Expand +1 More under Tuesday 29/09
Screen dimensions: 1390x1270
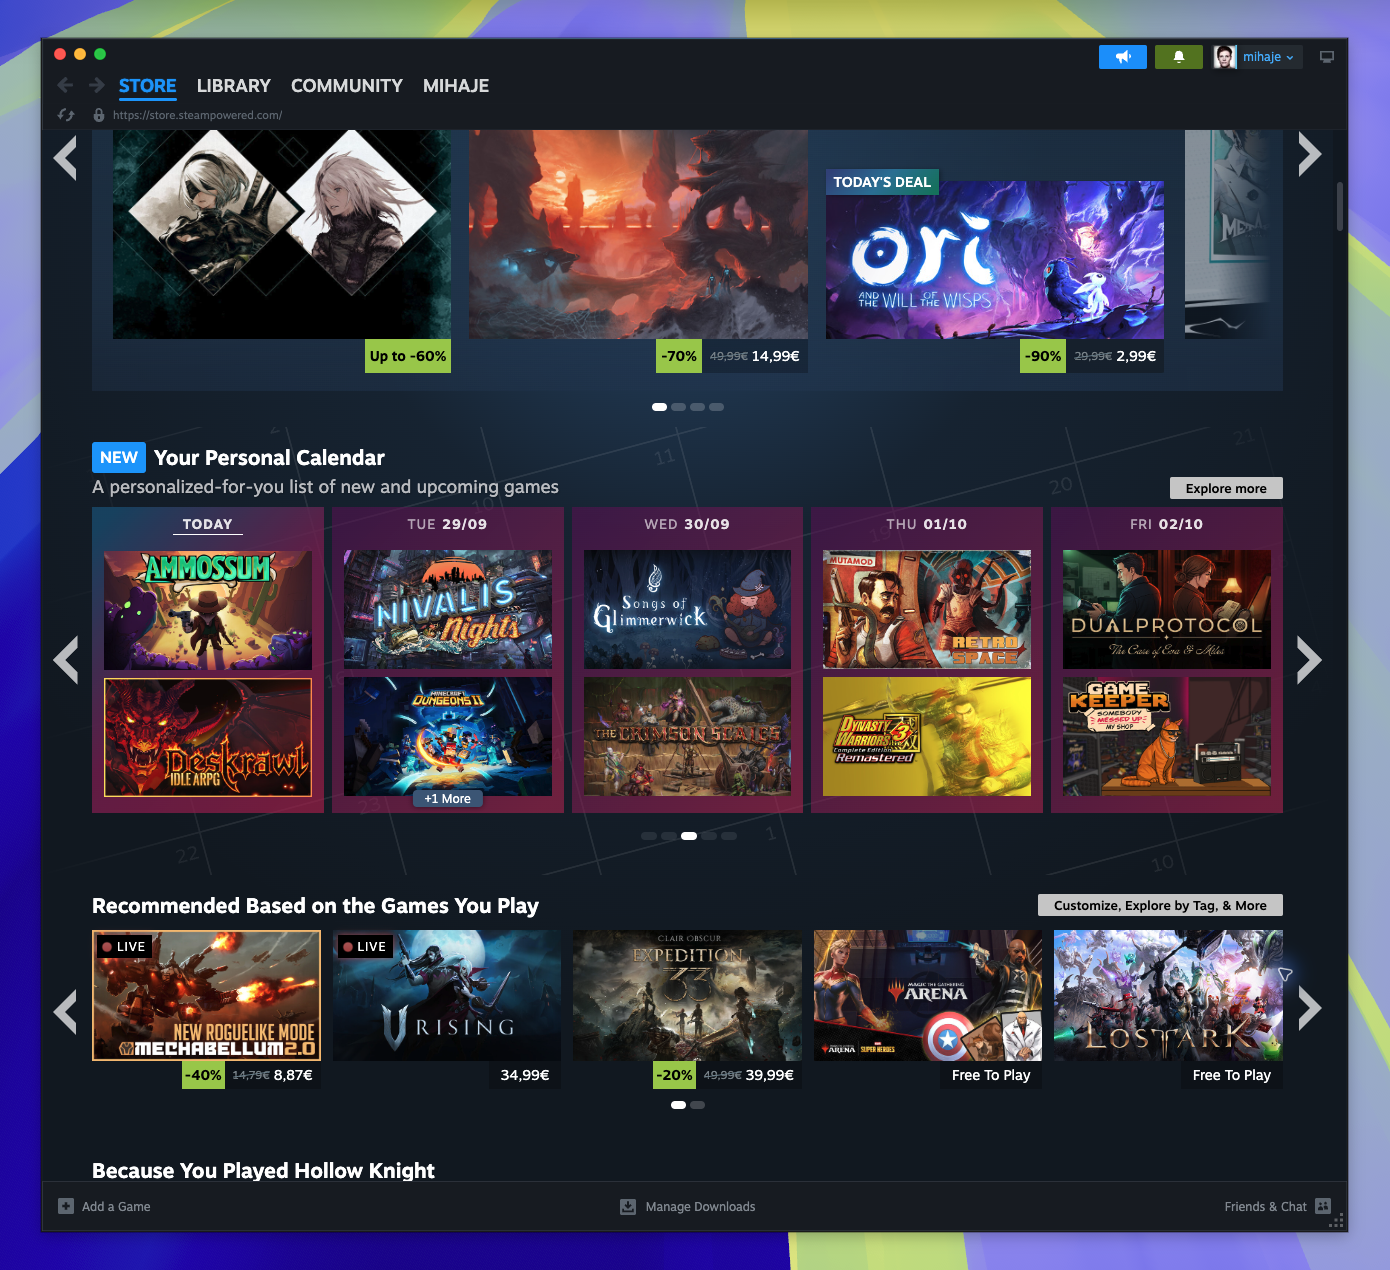tap(447, 798)
